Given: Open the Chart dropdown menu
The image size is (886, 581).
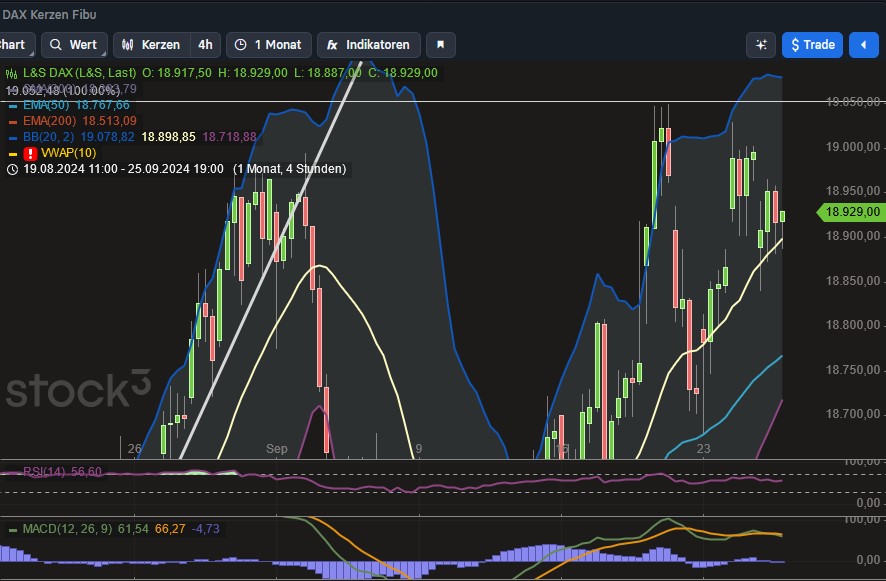Looking at the screenshot, I should [13, 44].
